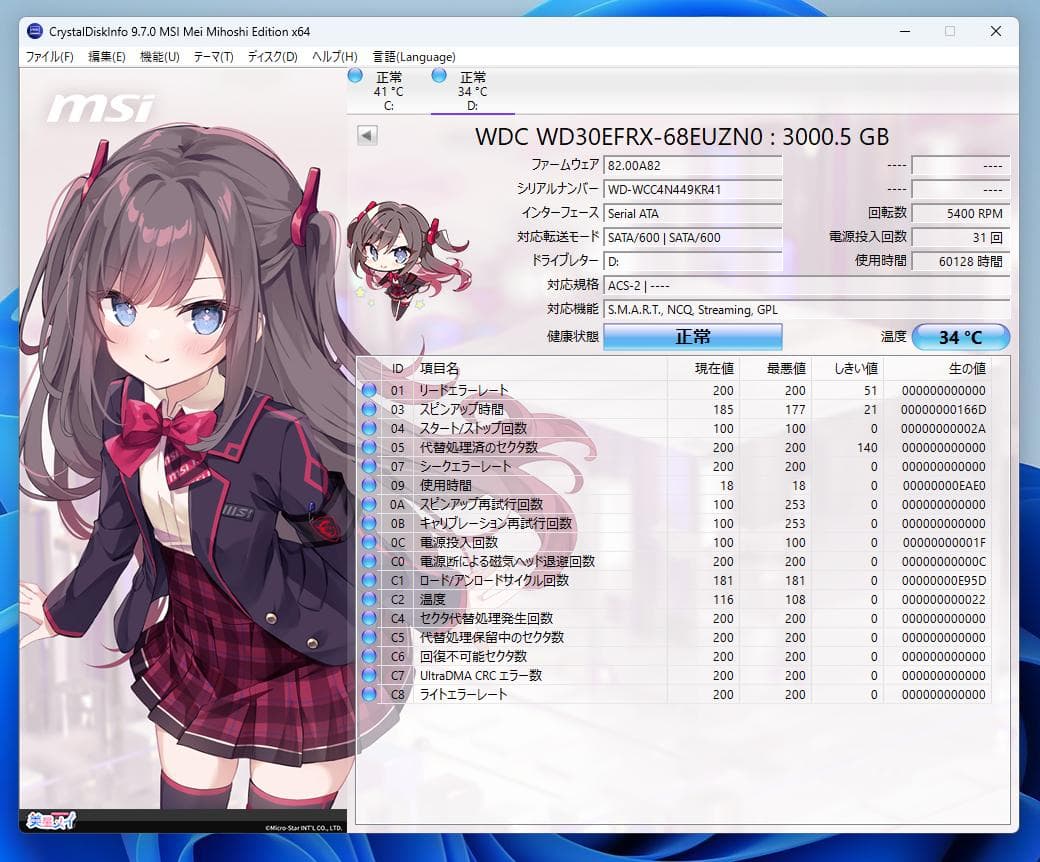This screenshot has height=862, width=1040.
Task: Click status icon for 09 使用時間
Action: (x=369, y=485)
